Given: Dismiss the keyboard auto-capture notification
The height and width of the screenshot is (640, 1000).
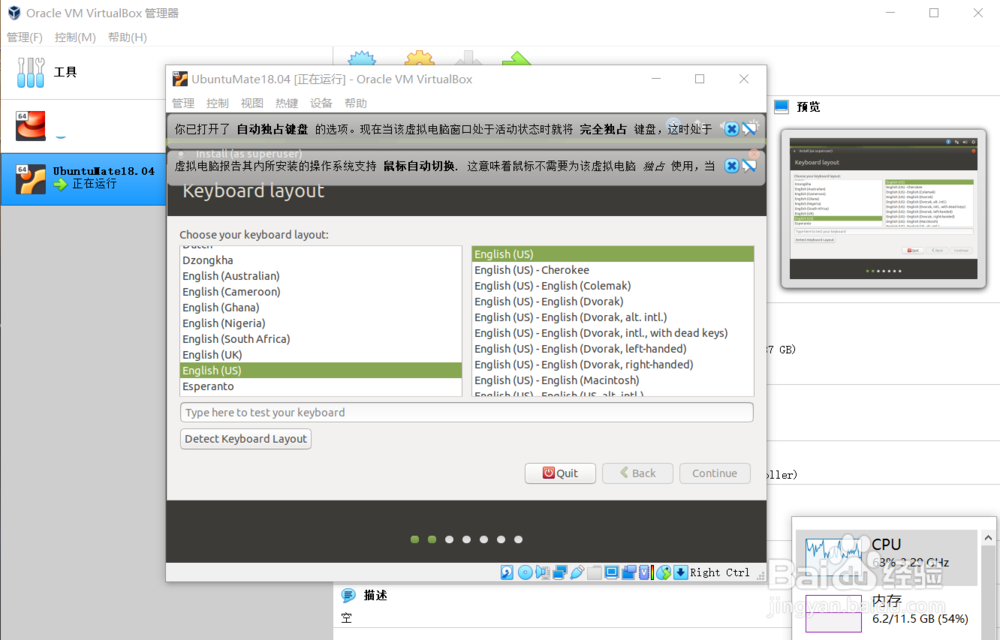Looking at the screenshot, I should [x=732, y=129].
